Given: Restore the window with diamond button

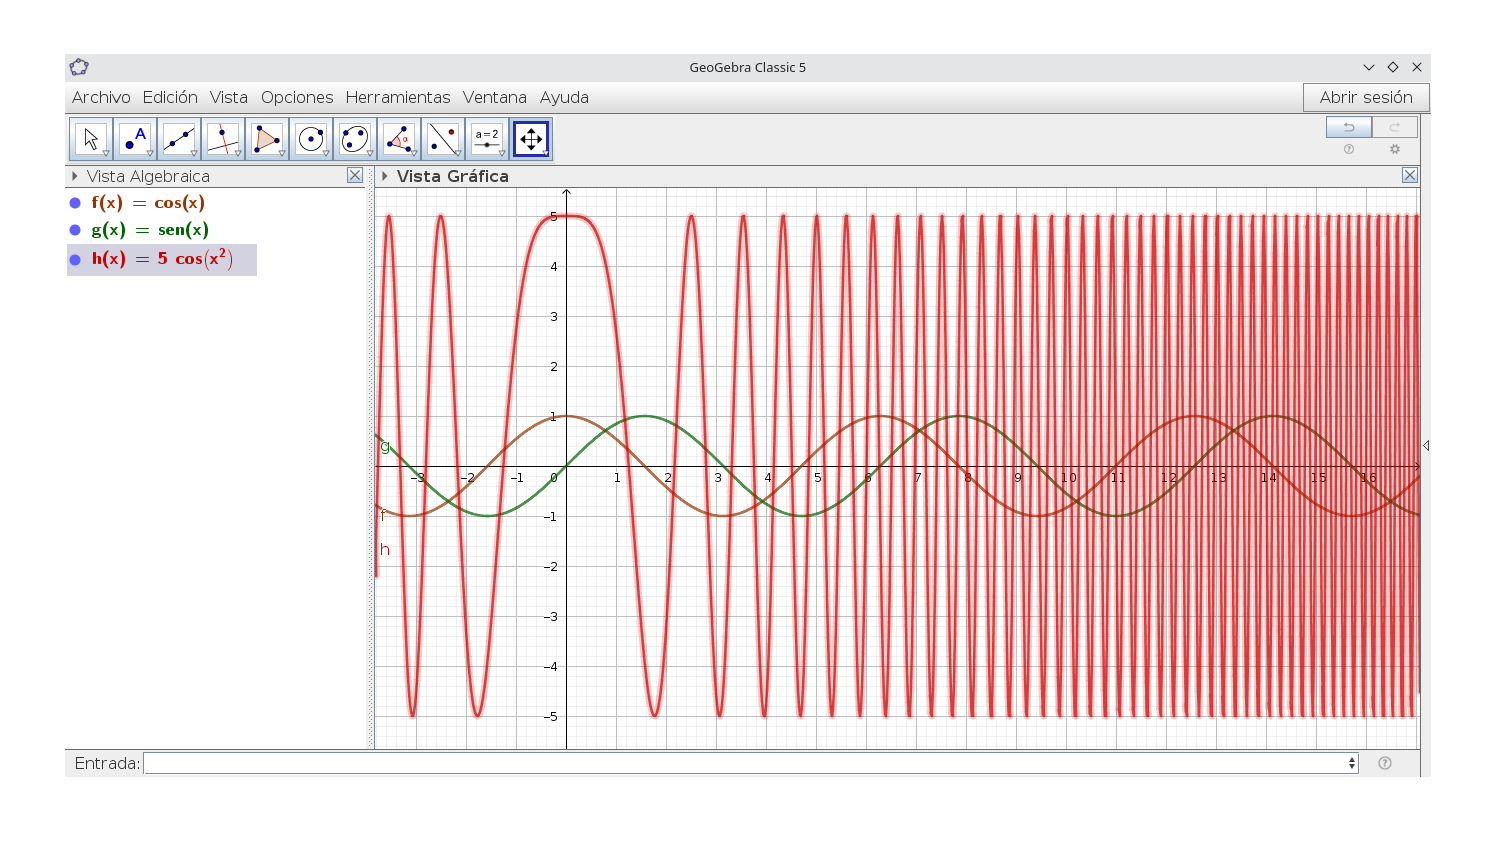Looking at the screenshot, I should (1393, 67).
